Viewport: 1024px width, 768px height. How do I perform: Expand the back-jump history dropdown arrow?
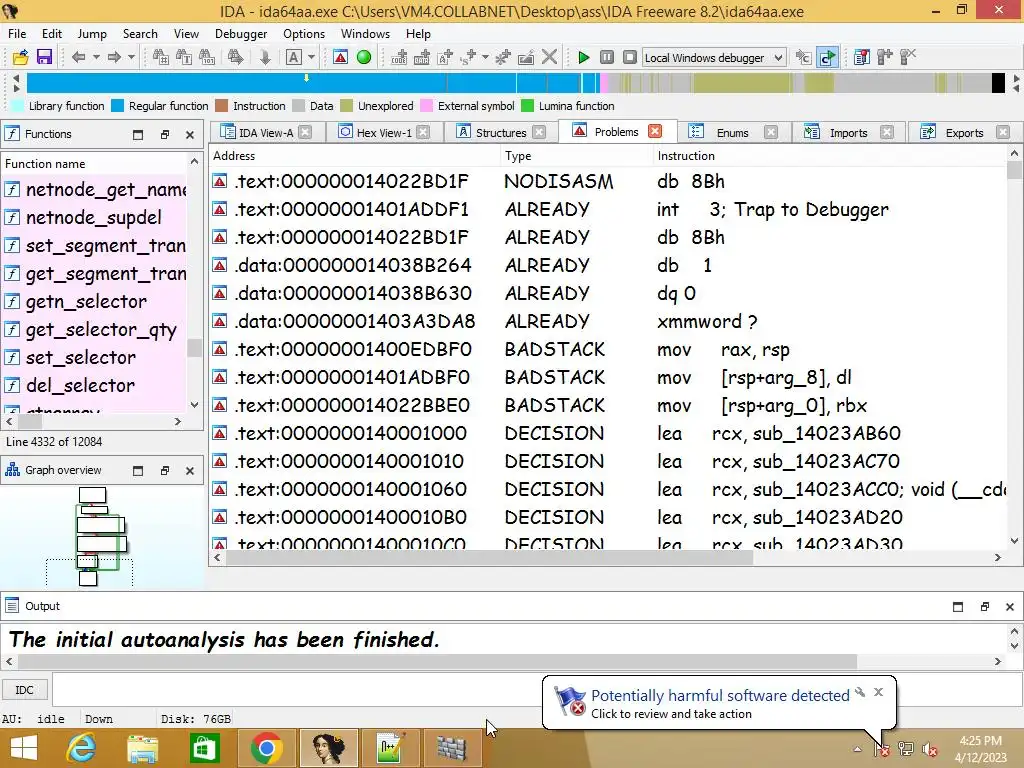96,57
